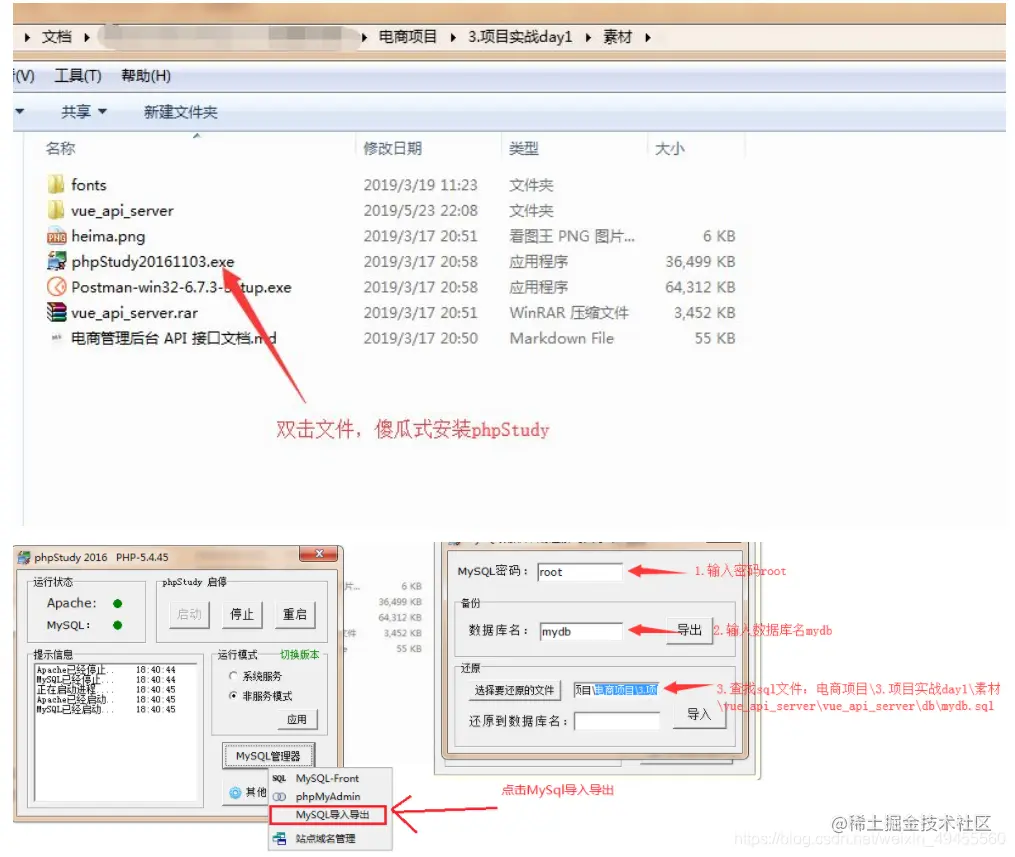Image resolution: width=1015 pixels, height=857 pixels.
Task: Select 系统服务 run mode
Action: click(x=233, y=676)
